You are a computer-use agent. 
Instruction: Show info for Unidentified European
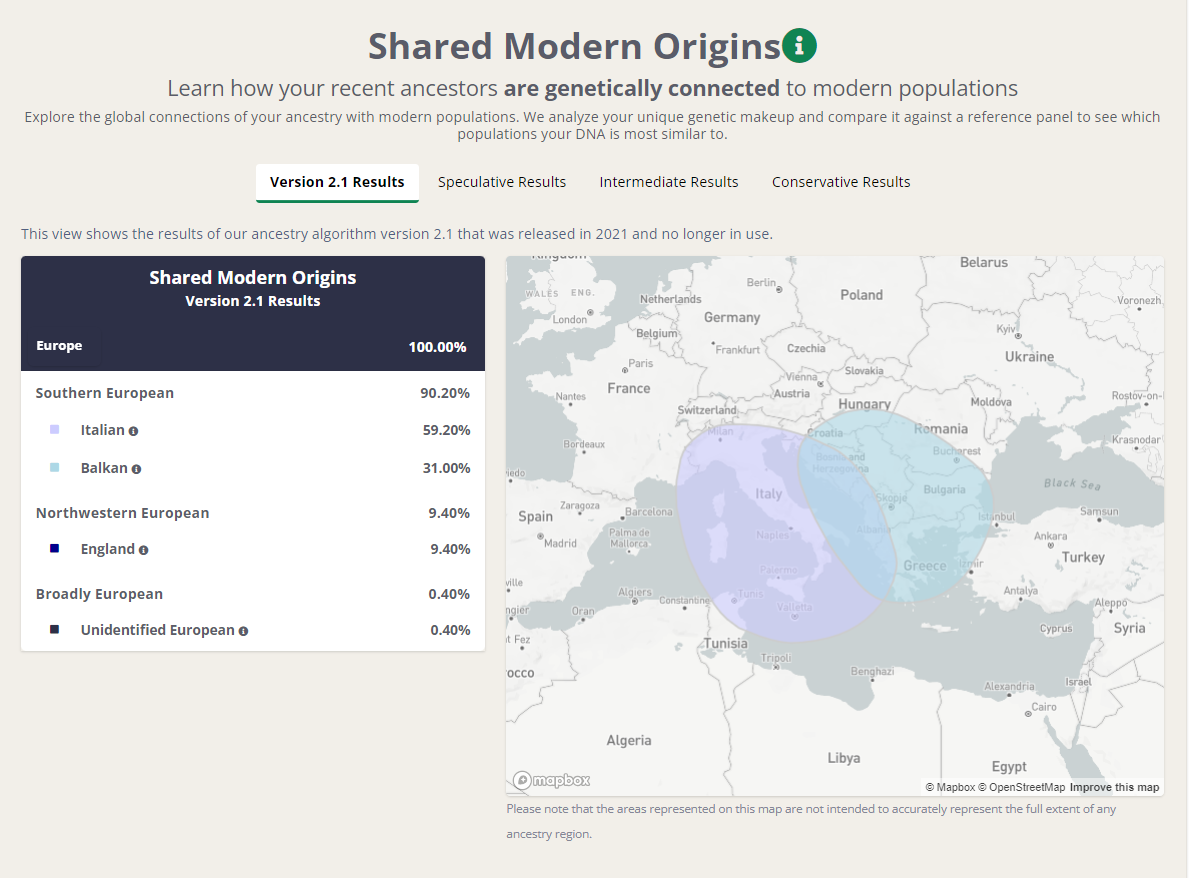click(x=243, y=631)
